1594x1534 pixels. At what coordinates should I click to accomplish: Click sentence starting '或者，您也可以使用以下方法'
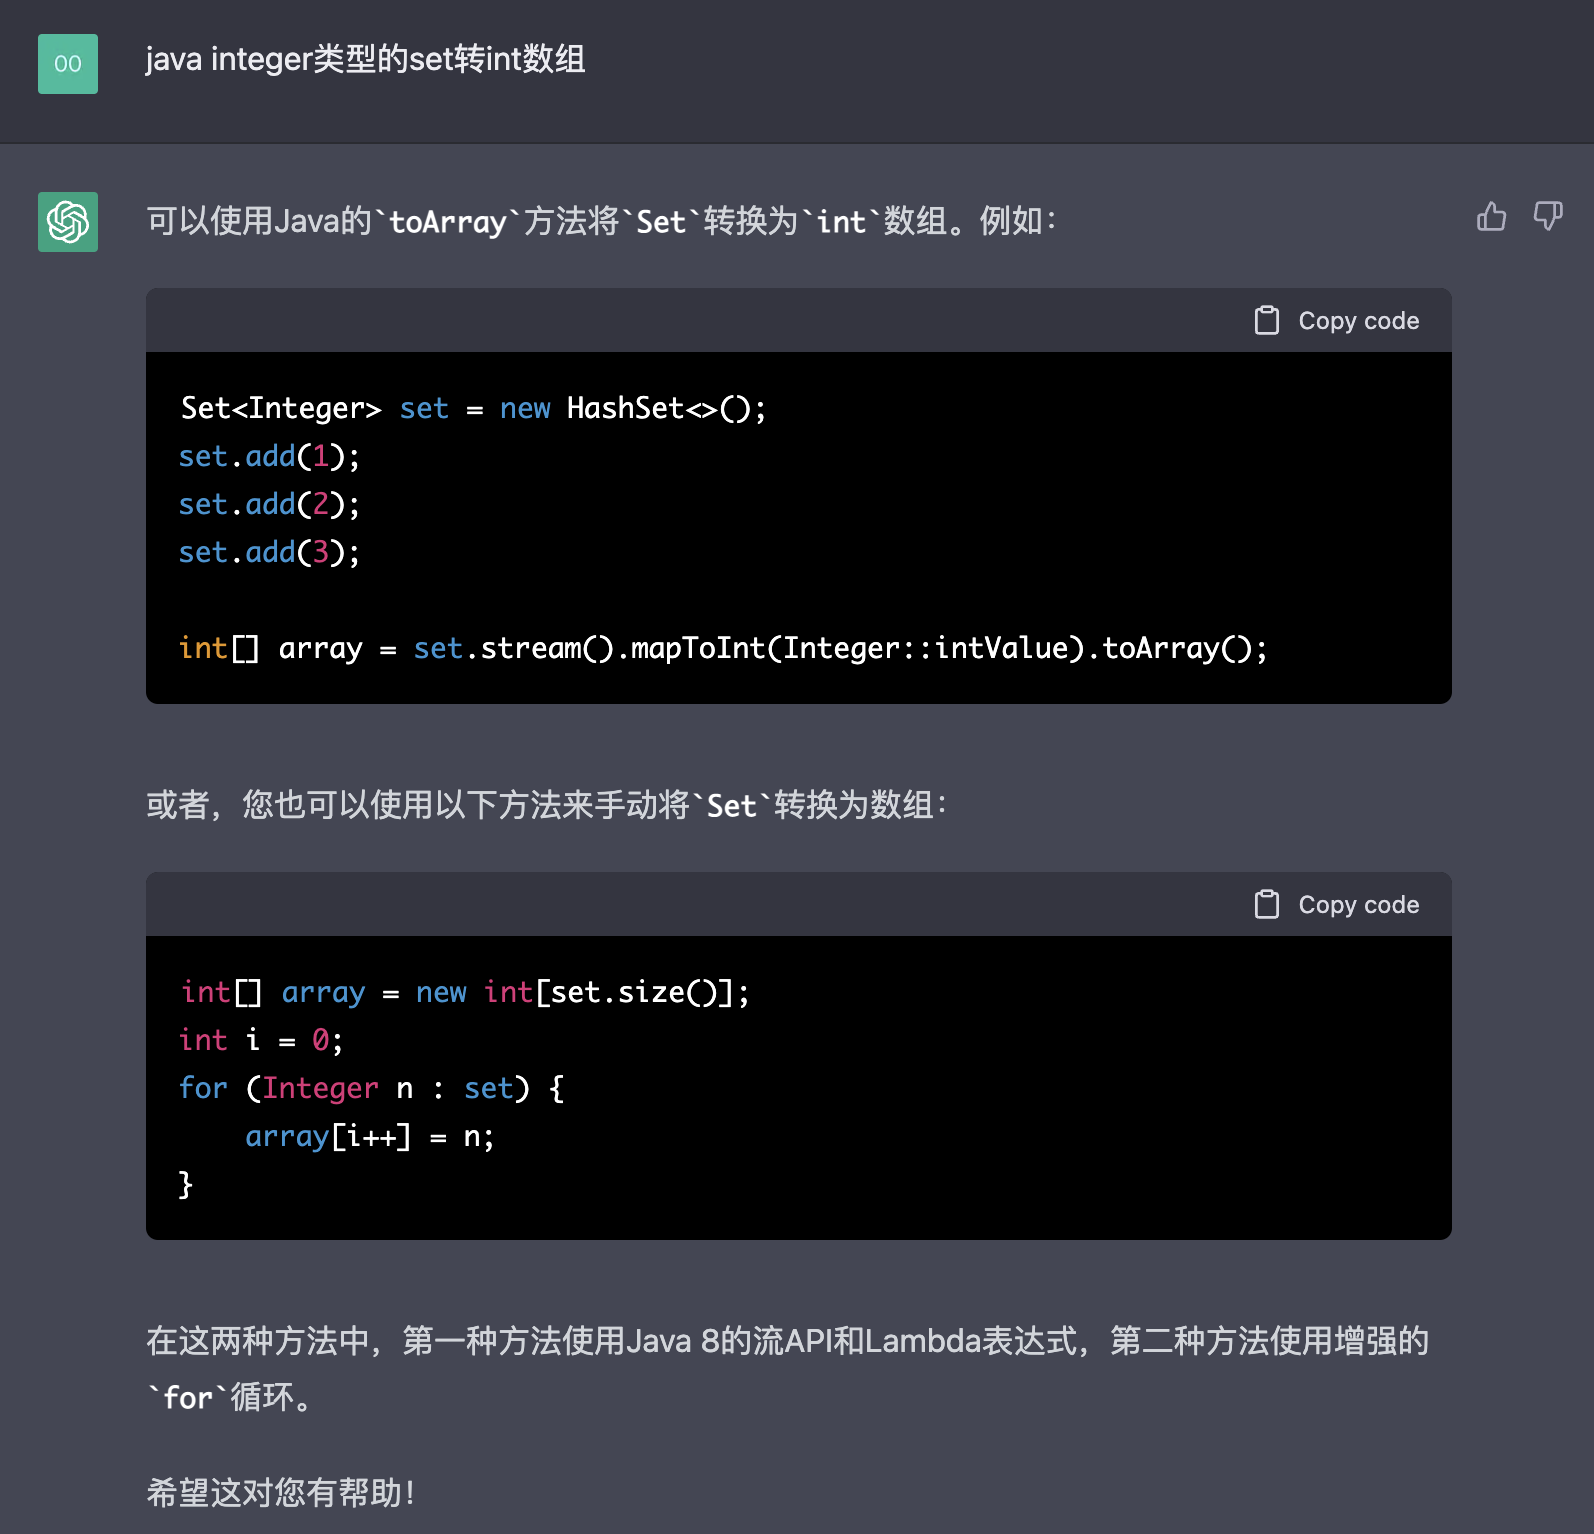(547, 805)
